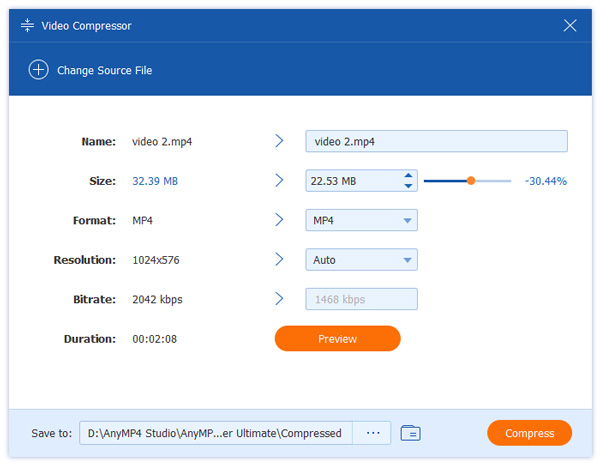
Task: Click the arrow icon in Resolution row
Action: (279, 260)
